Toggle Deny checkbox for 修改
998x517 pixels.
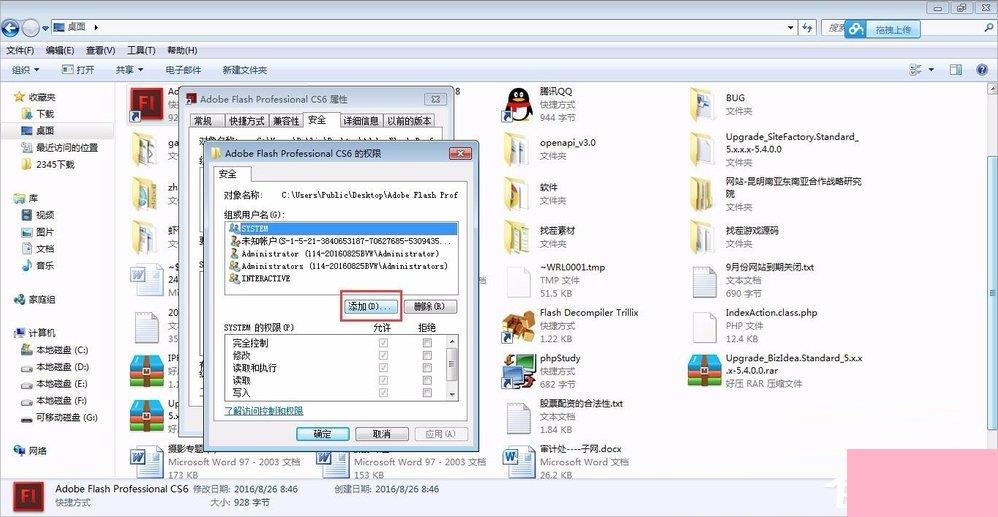427,355
